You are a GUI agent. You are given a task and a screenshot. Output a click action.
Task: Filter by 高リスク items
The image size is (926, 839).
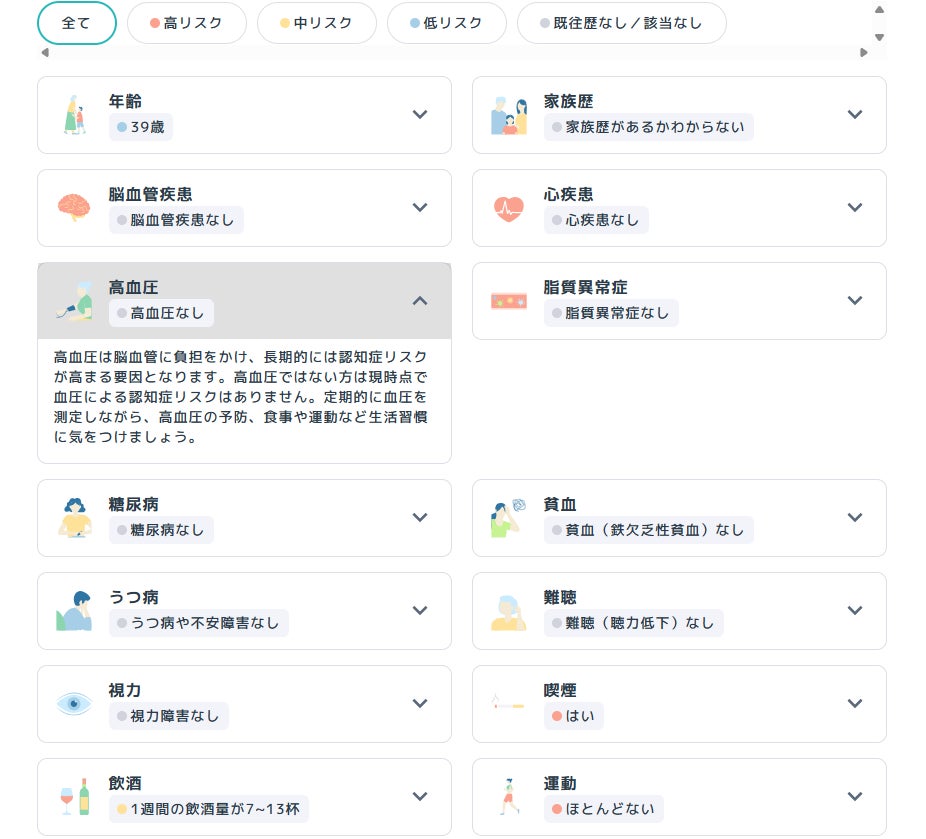[186, 23]
